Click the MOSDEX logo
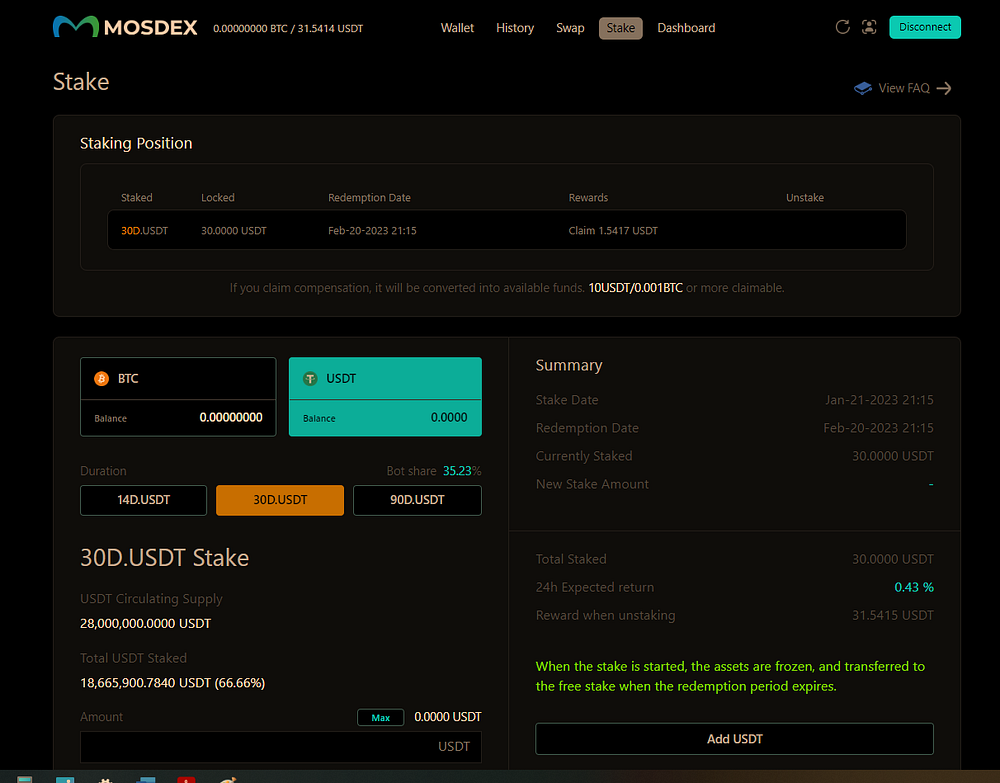This screenshot has height=783, width=1000. pos(125,27)
